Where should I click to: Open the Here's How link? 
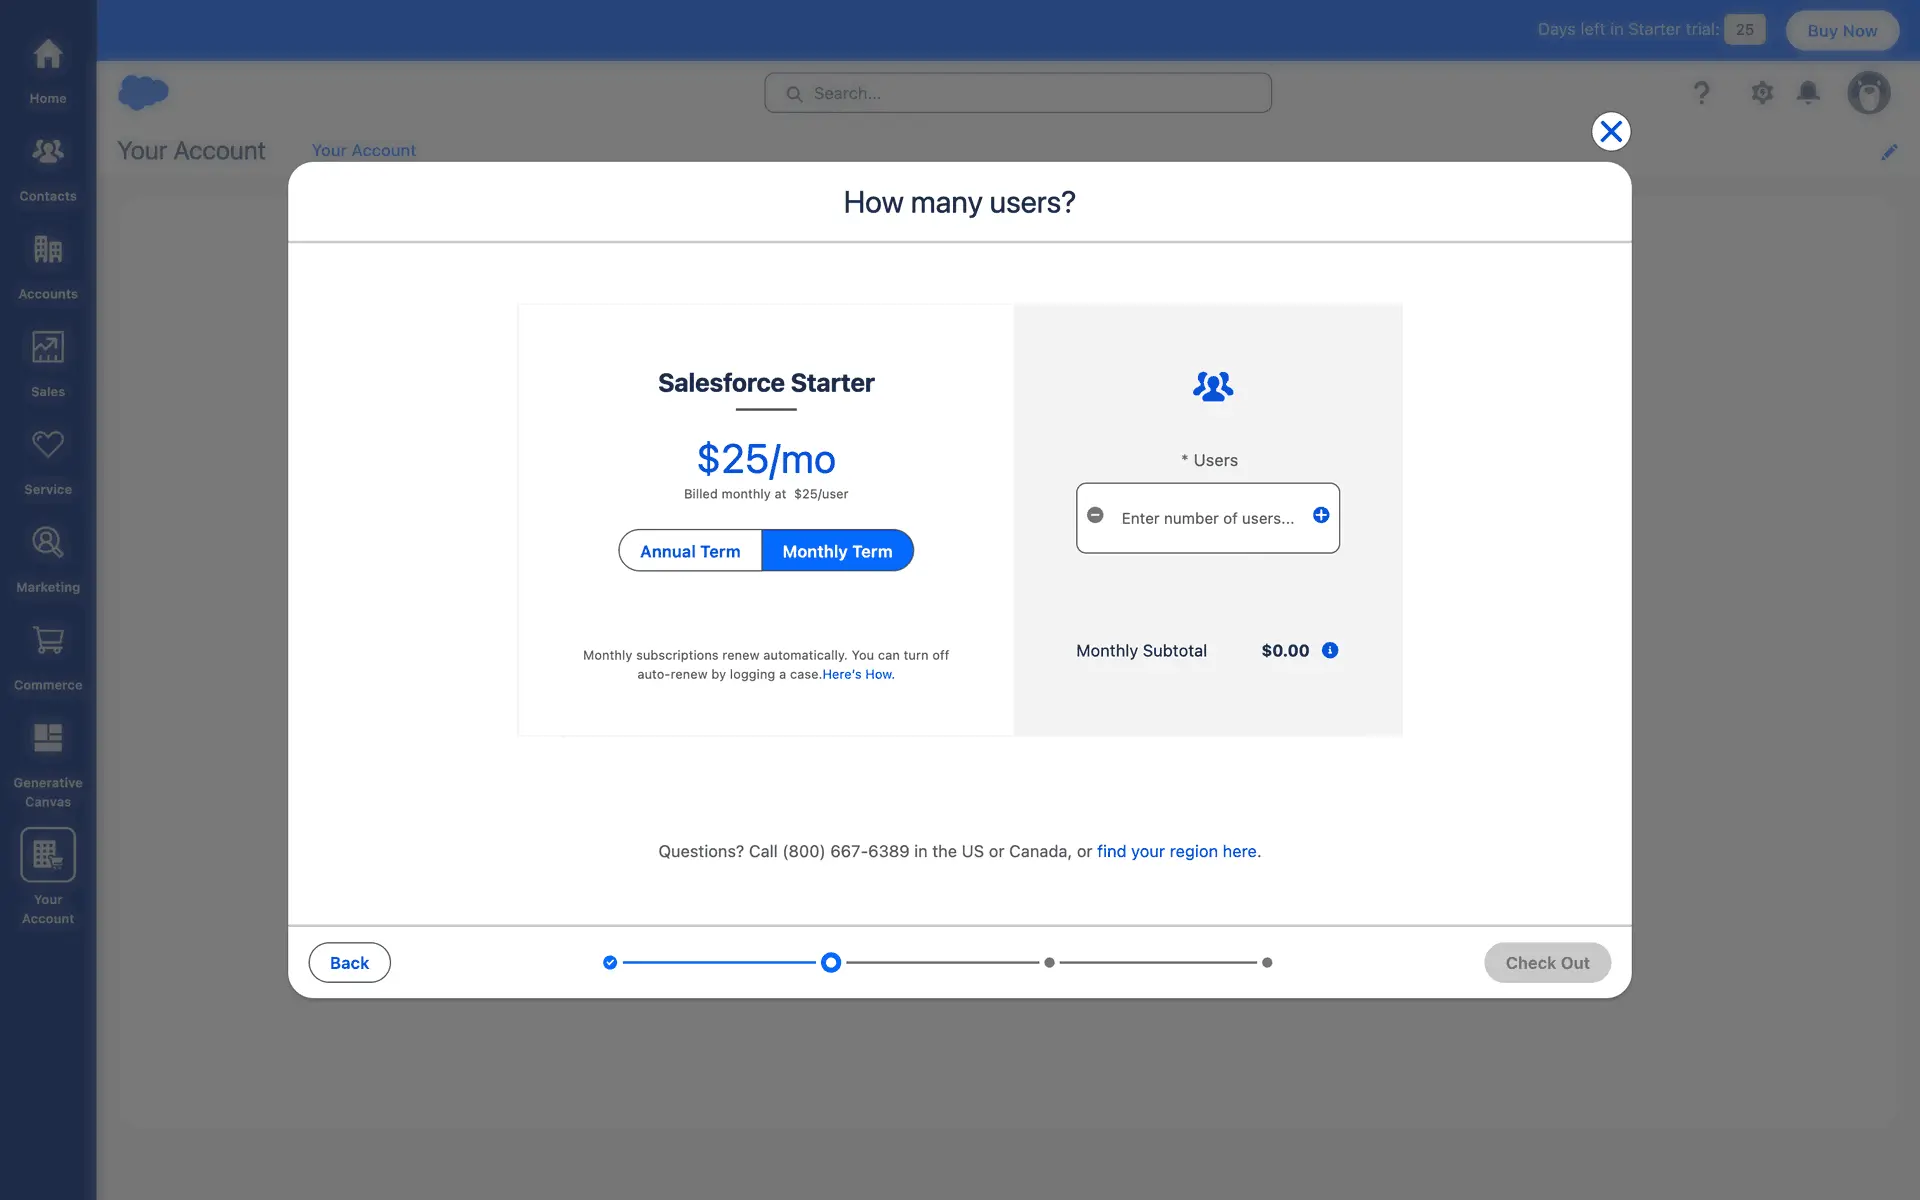858,675
